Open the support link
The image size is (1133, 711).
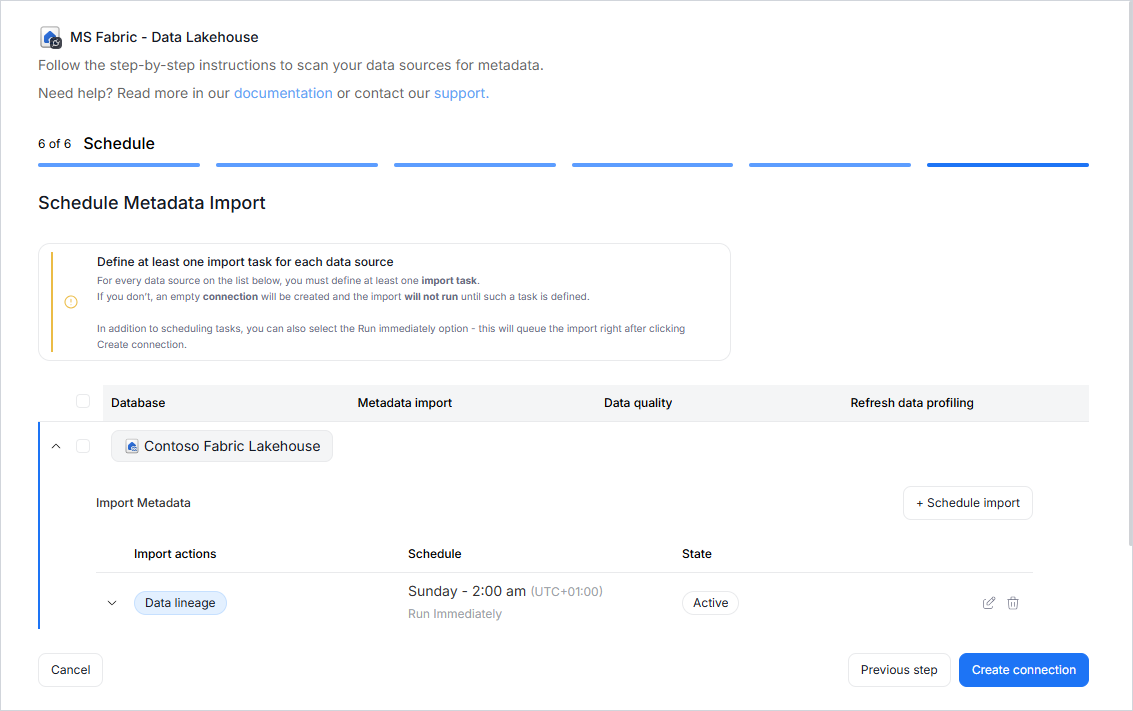pos(460,93)
